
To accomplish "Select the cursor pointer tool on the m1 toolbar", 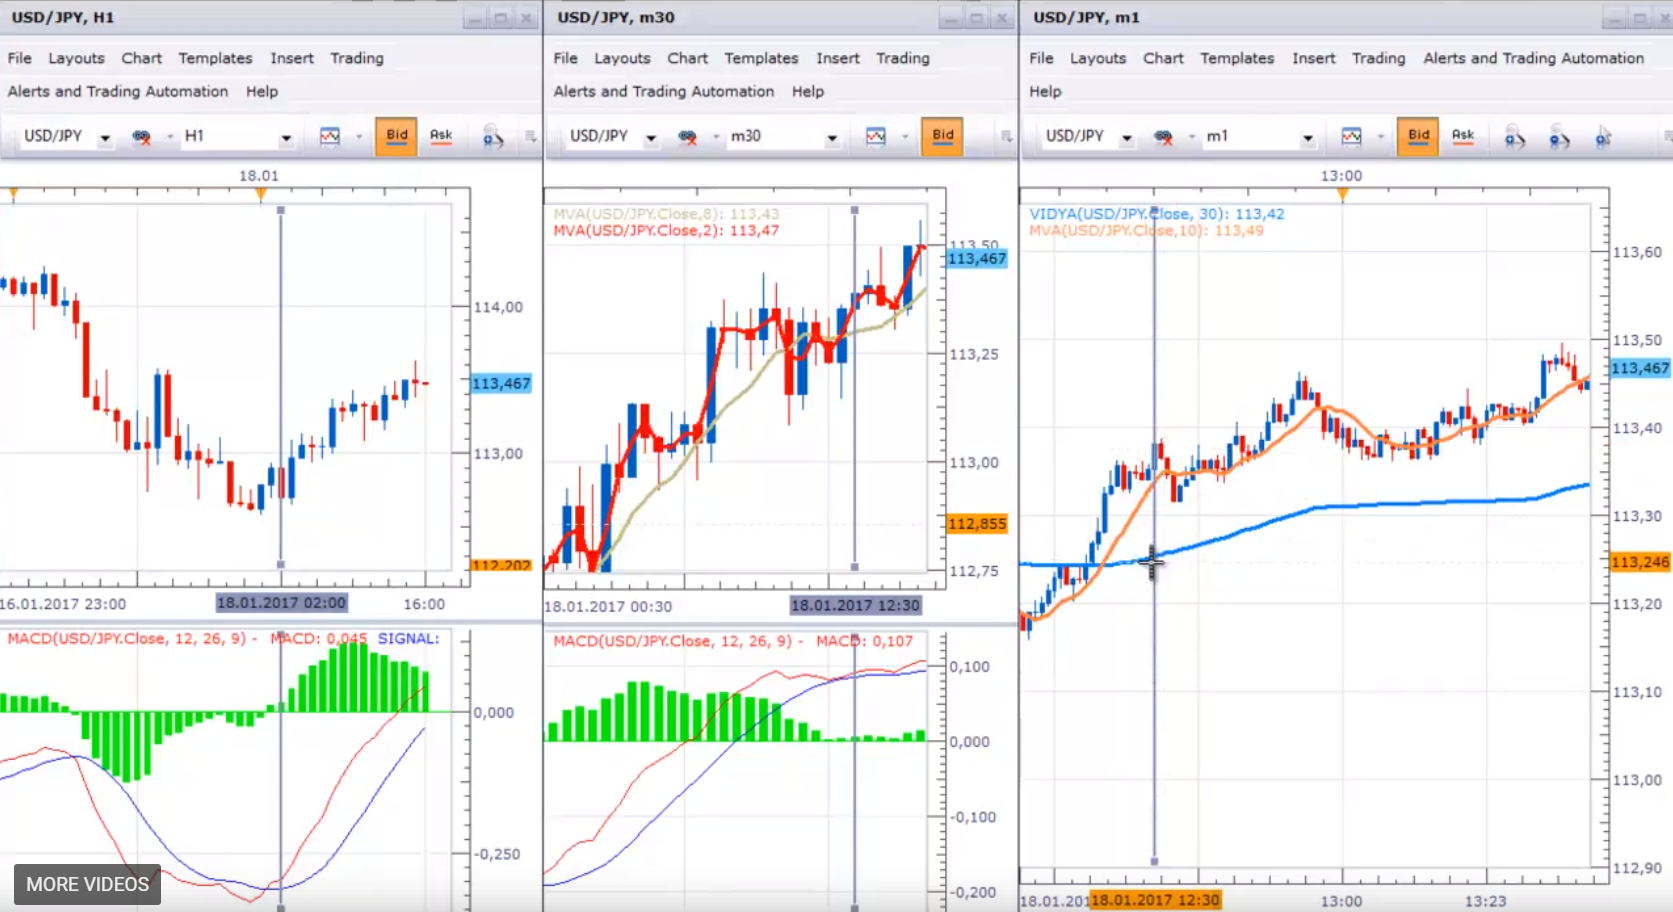I will (x=1602, y=137).
